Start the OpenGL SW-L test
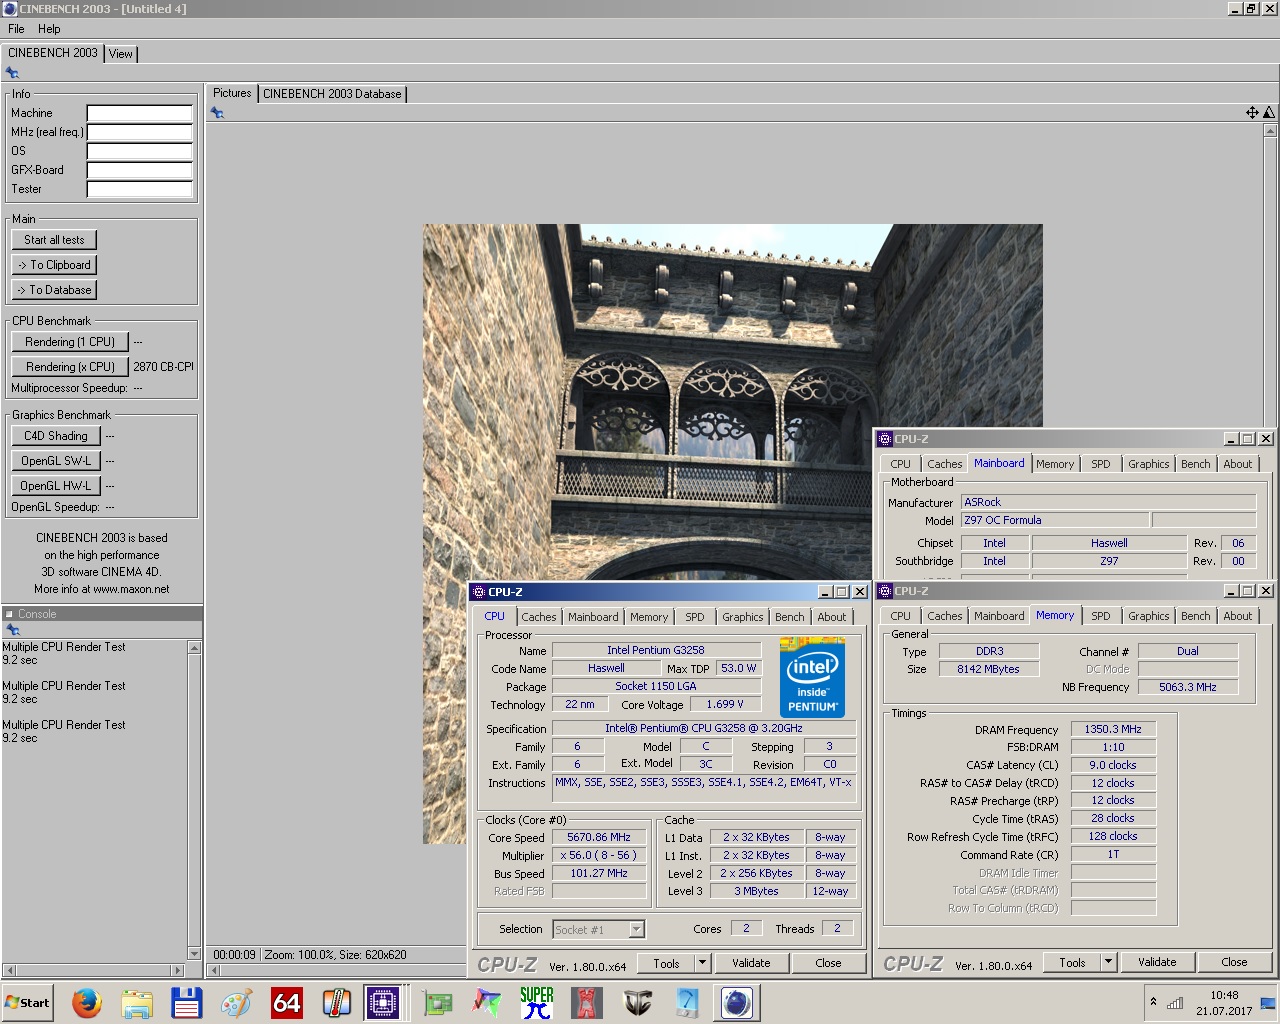This screenshot has width=1280, height=1024. (x=56, y=461)
